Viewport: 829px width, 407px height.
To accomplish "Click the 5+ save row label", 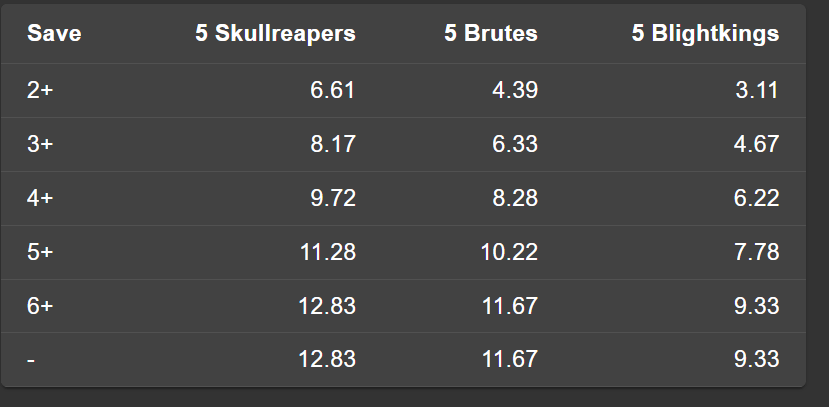I will (40, 252).
